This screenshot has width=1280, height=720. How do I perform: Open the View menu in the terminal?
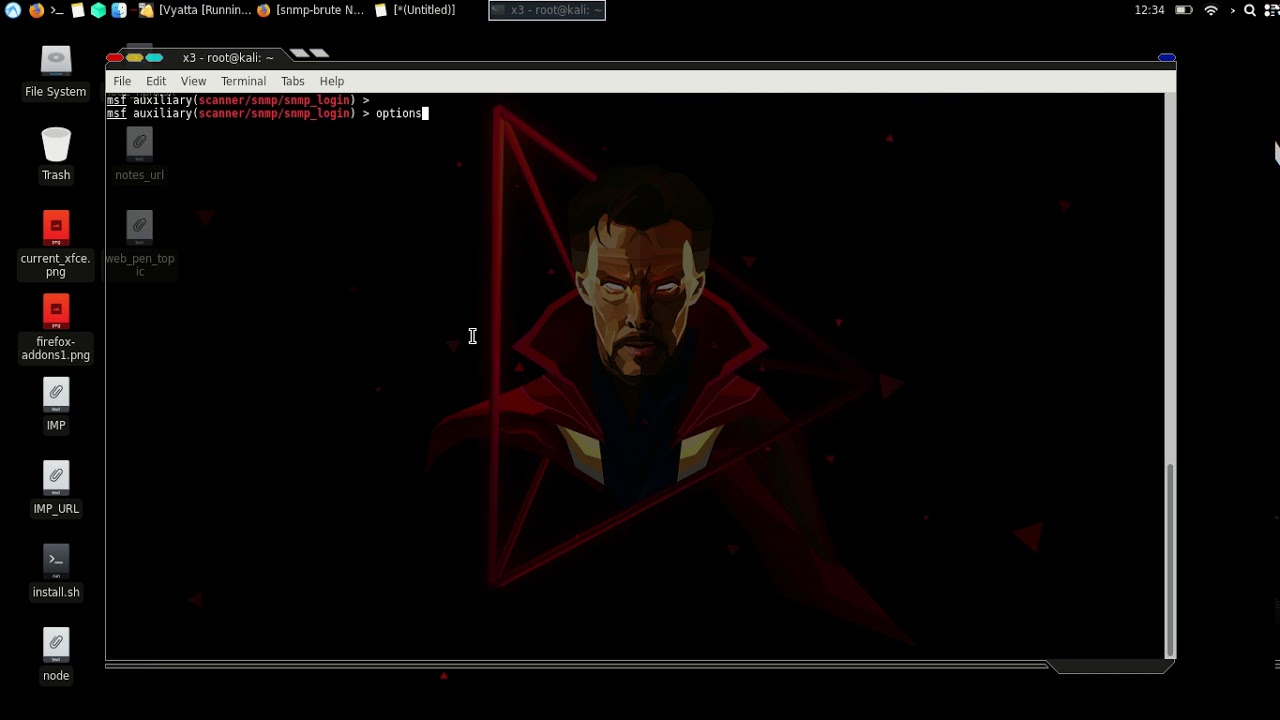[x=193, y=81]
